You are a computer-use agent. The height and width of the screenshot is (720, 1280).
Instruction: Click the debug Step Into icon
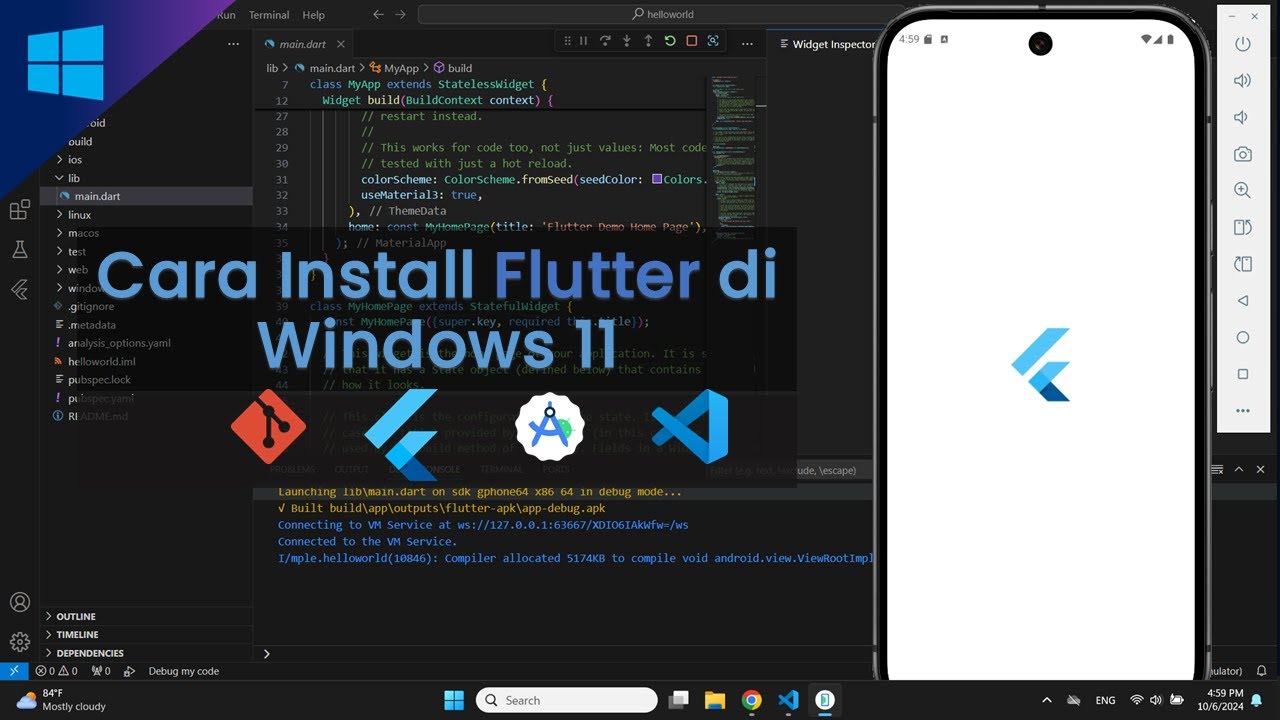[x=627, y=41]
